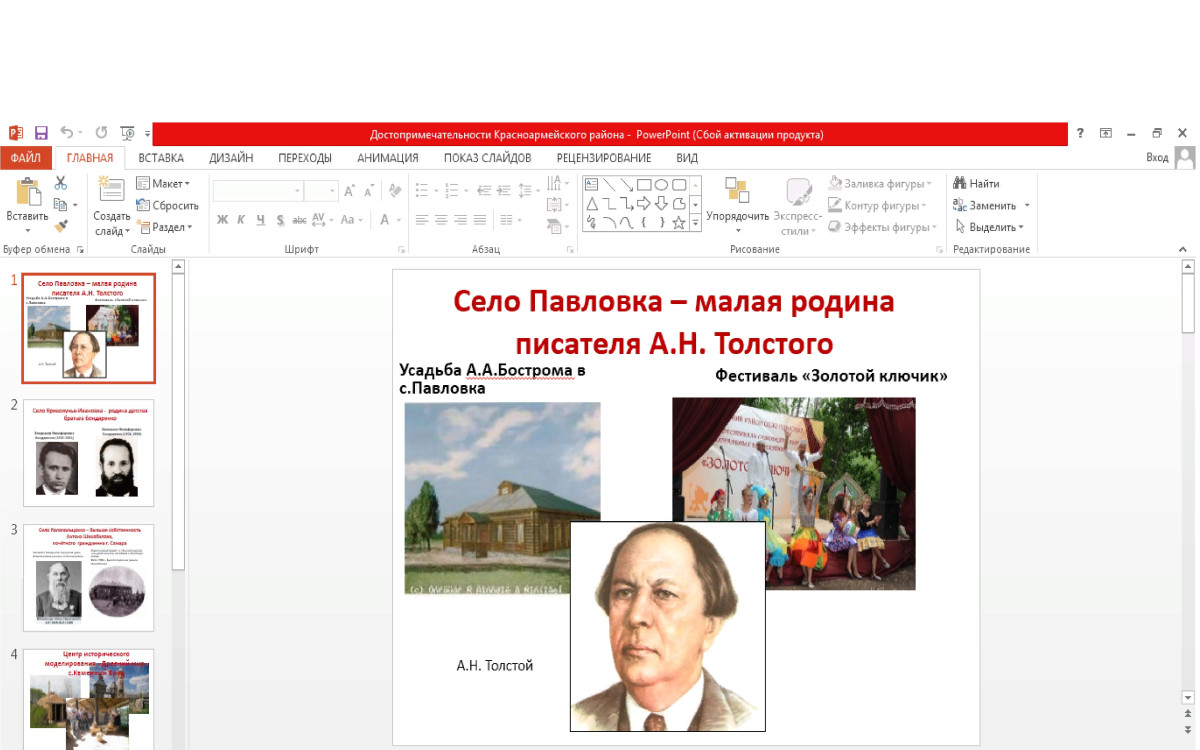The height and width of the screenshot is (750, 1200).
Task: Select slide 3 thumbnail in the panel
Action: click(89, 577)
